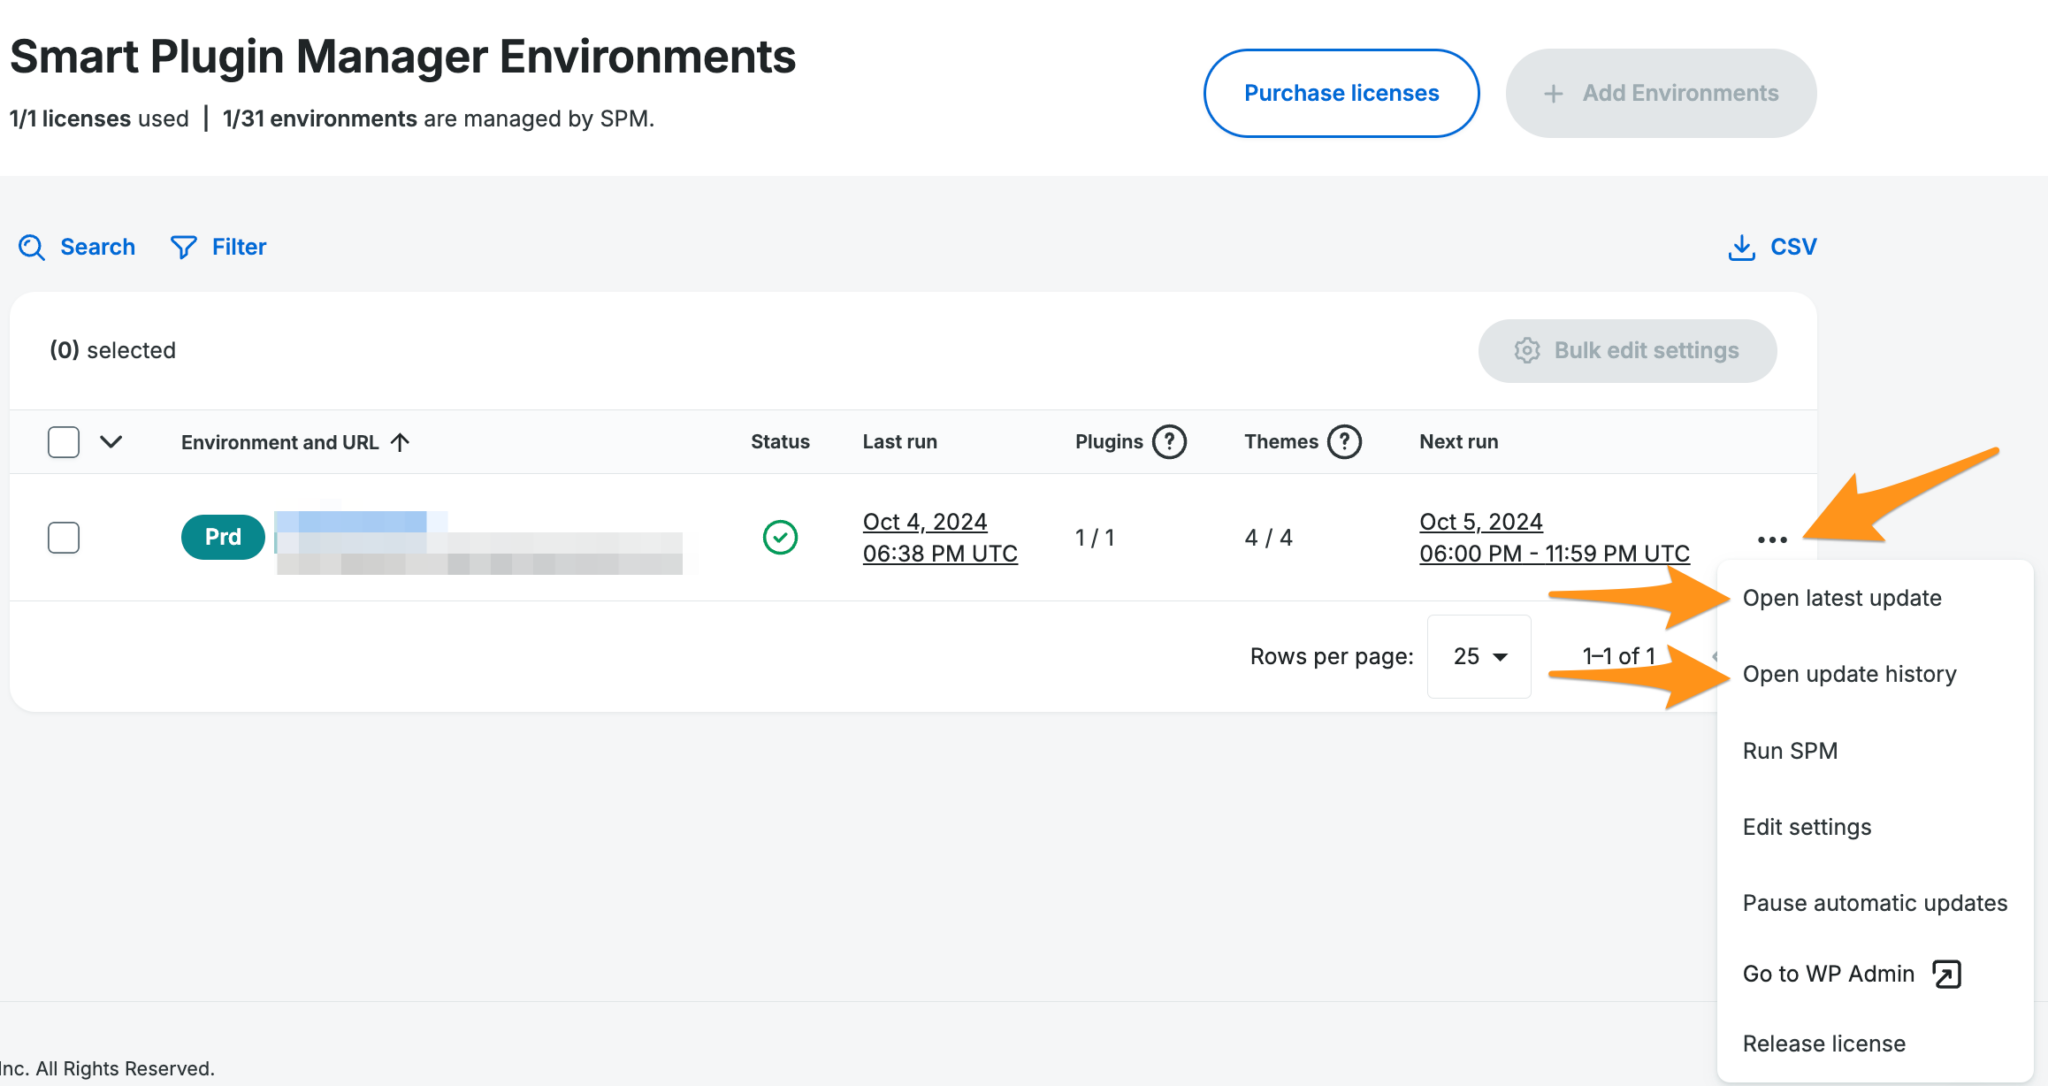2048x1086 pixels.
Task: Open the Filter options
Action: (x=218, y=247)
